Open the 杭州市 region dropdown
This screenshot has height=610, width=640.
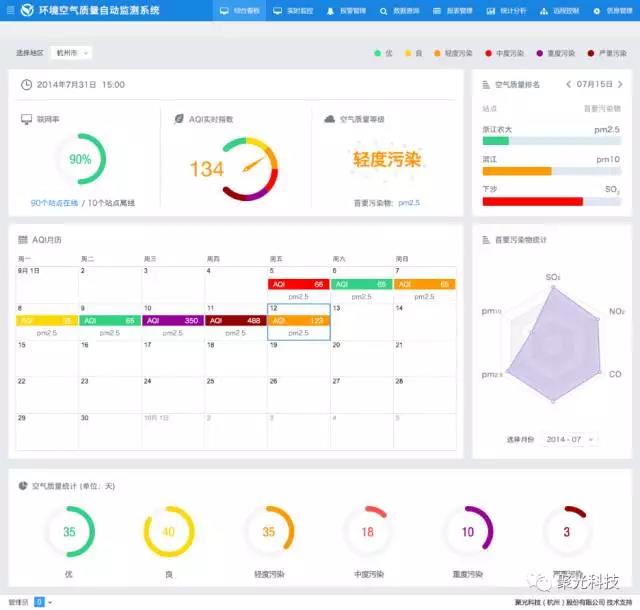pyautogui.click(x=71, y=53)
